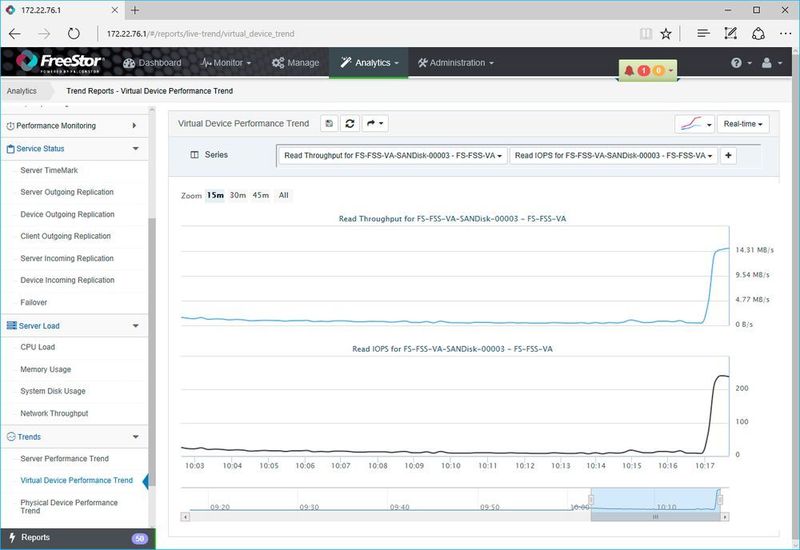800x550 pixels.
Task: Open the user account menu
Action: pos(771,63)
